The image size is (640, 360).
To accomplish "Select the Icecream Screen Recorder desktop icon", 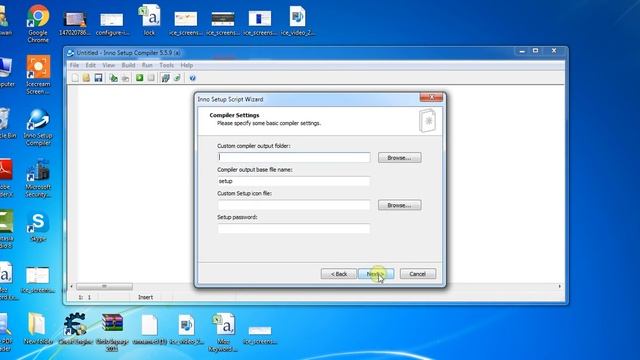I will coord(38,75).
